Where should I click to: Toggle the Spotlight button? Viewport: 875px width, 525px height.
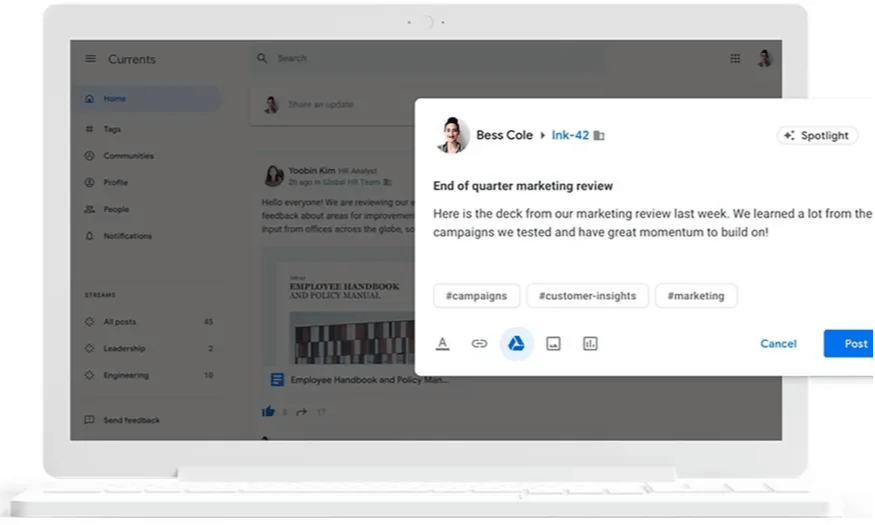coord(816,136)
